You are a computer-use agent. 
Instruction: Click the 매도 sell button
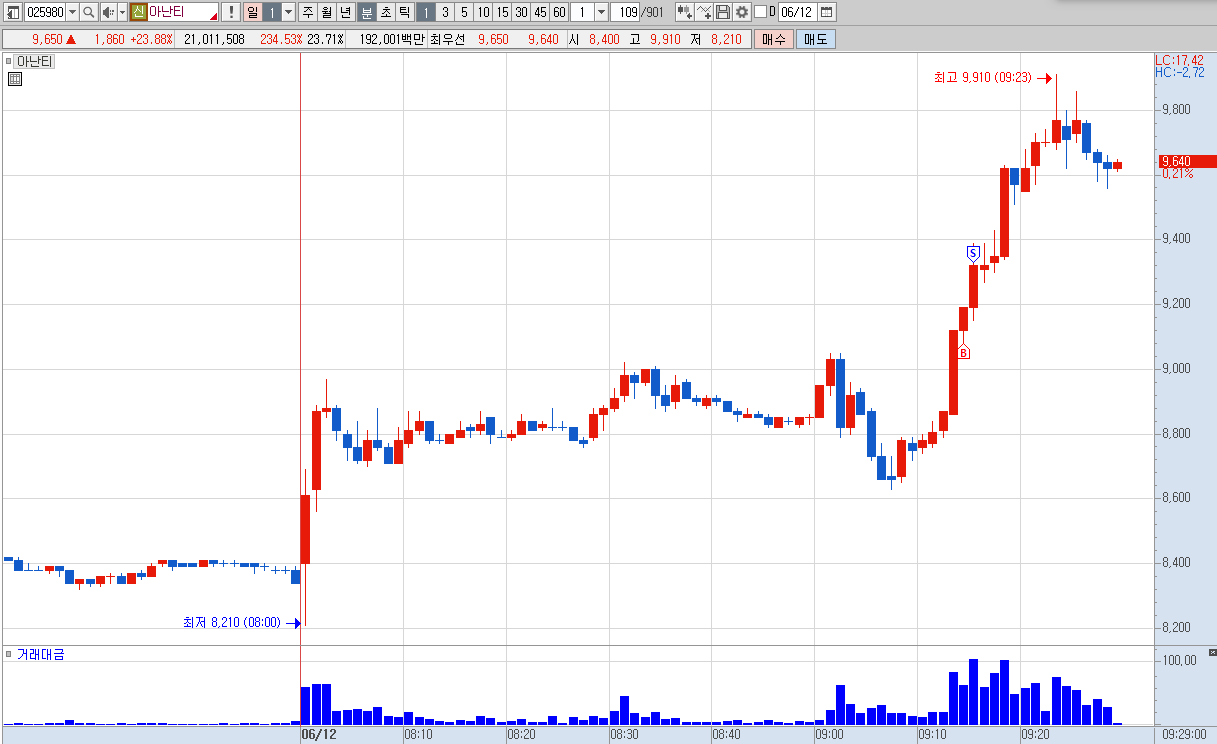pos(816,39)
